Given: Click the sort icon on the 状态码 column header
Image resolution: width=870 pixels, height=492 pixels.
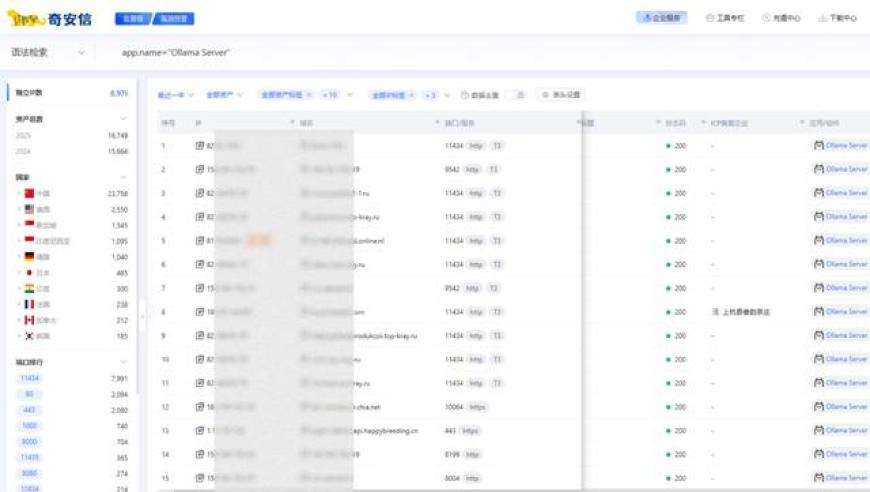Looking at the screenshot, I should pyautogui.click(x=704, y=123).
